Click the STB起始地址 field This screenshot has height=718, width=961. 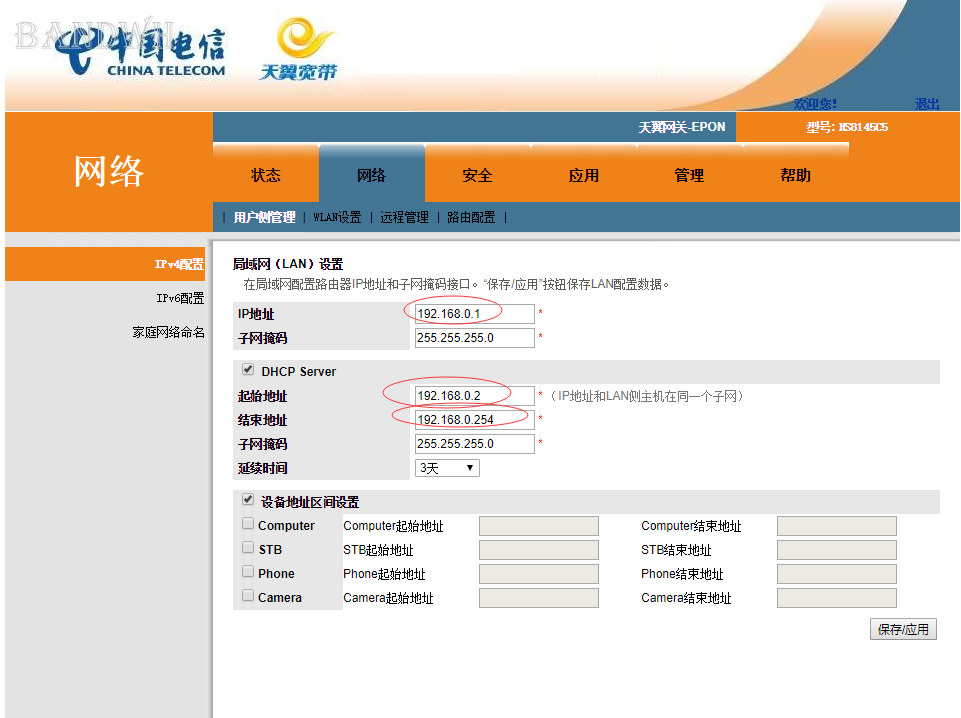(x=539, y=550)
